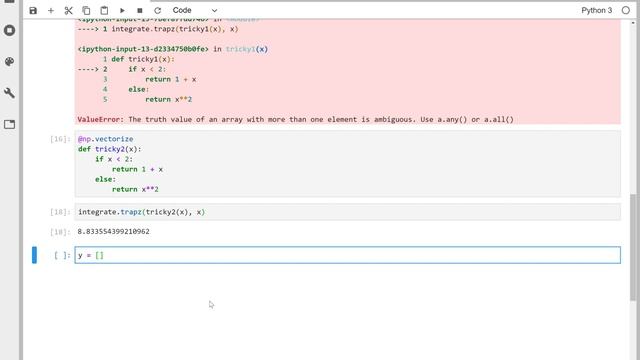Open the Notebook Tools wrench sidebar icon
The image size is (640, 360).
click(x=9, y=93)
